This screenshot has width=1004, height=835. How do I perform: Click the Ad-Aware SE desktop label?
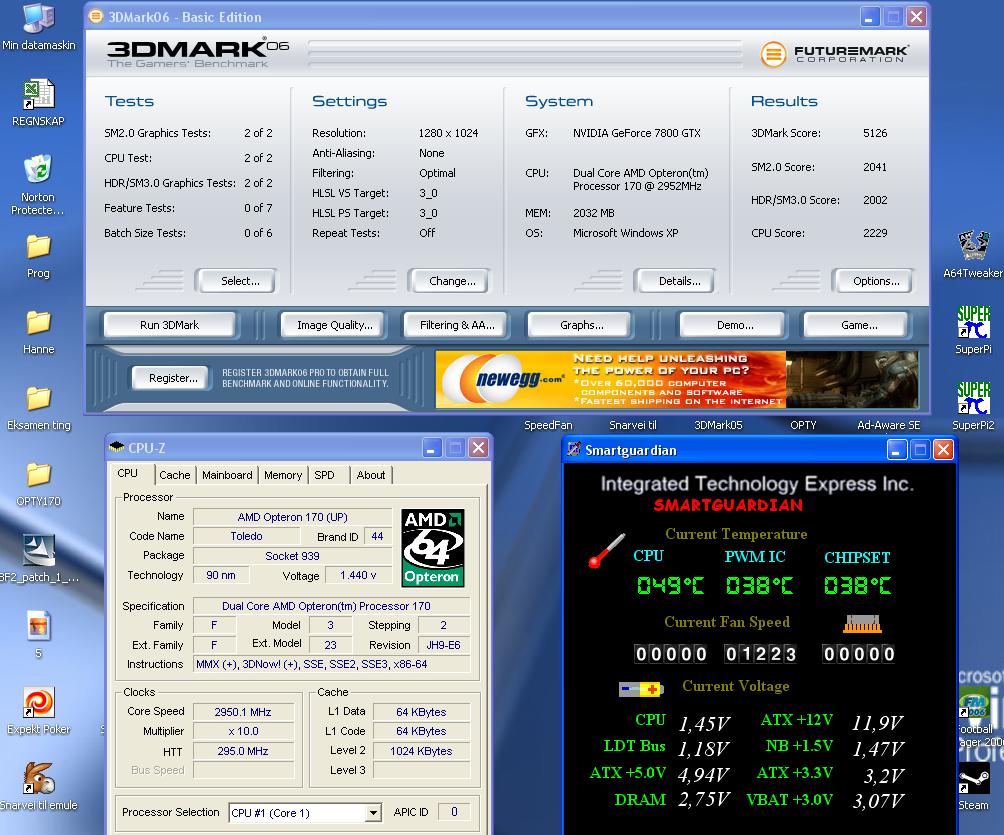pyautogui.click(x=888, y=425)
